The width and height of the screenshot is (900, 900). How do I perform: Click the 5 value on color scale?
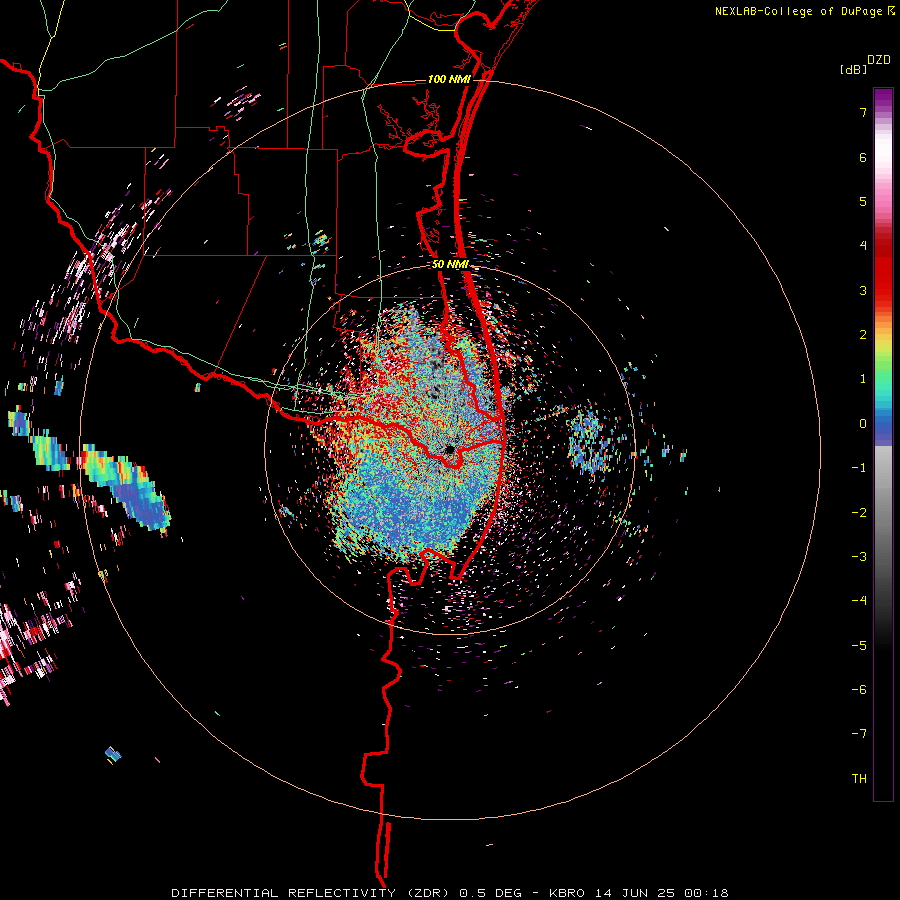tap(863, 201)
